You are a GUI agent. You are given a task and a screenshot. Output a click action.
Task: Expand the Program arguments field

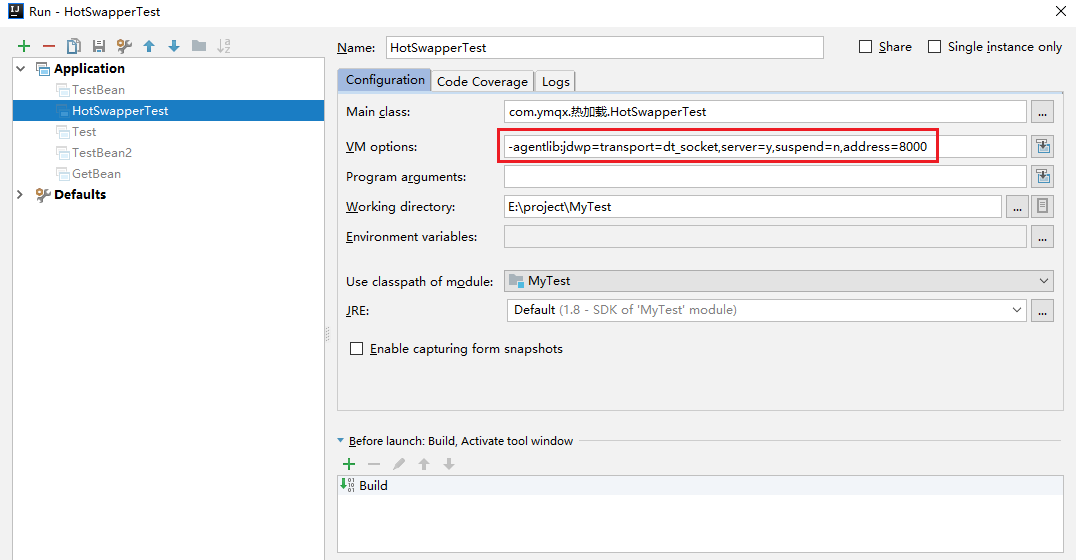click(1042, 176)
